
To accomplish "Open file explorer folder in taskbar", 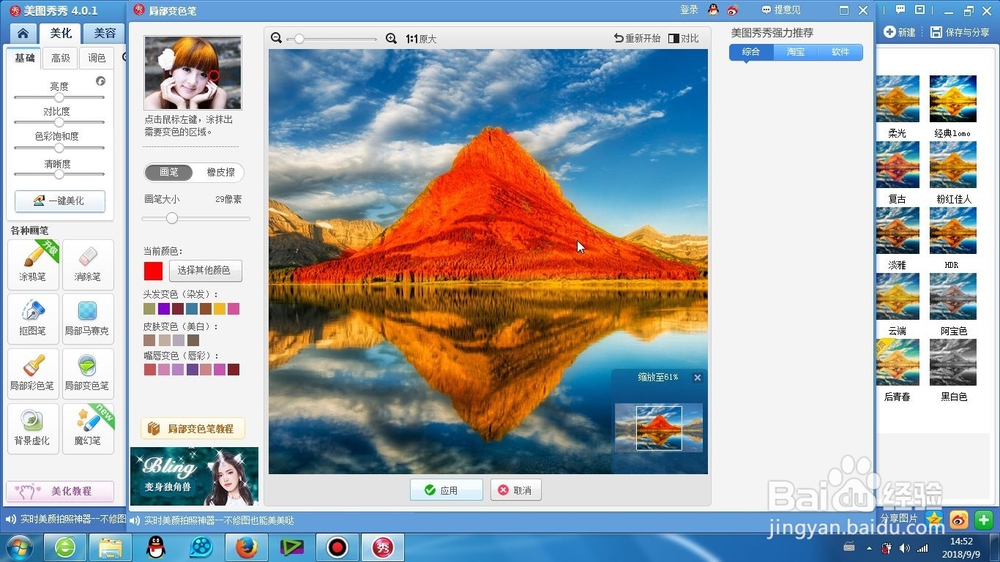I will point(110,547).
